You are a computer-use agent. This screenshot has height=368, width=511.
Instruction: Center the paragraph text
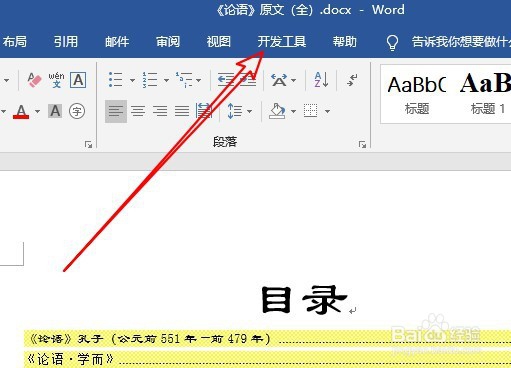click(x=138, y=111)
